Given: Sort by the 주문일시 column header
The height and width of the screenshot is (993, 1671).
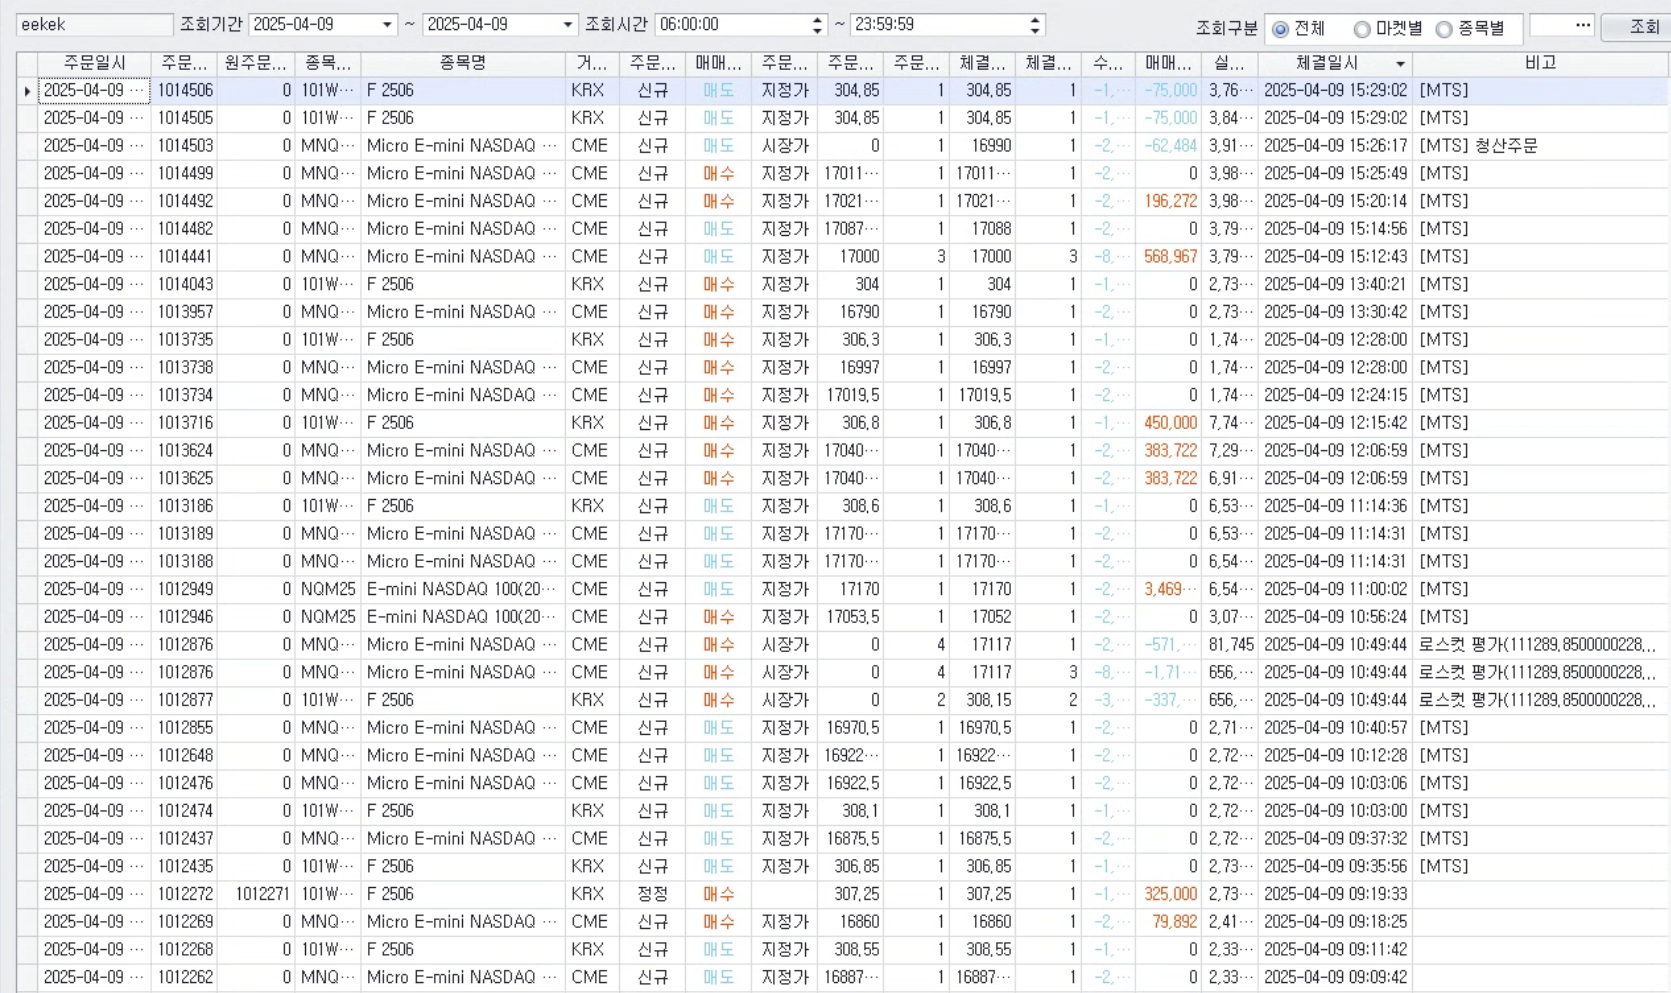Looking at the screenshot, I should pos(94,63).
